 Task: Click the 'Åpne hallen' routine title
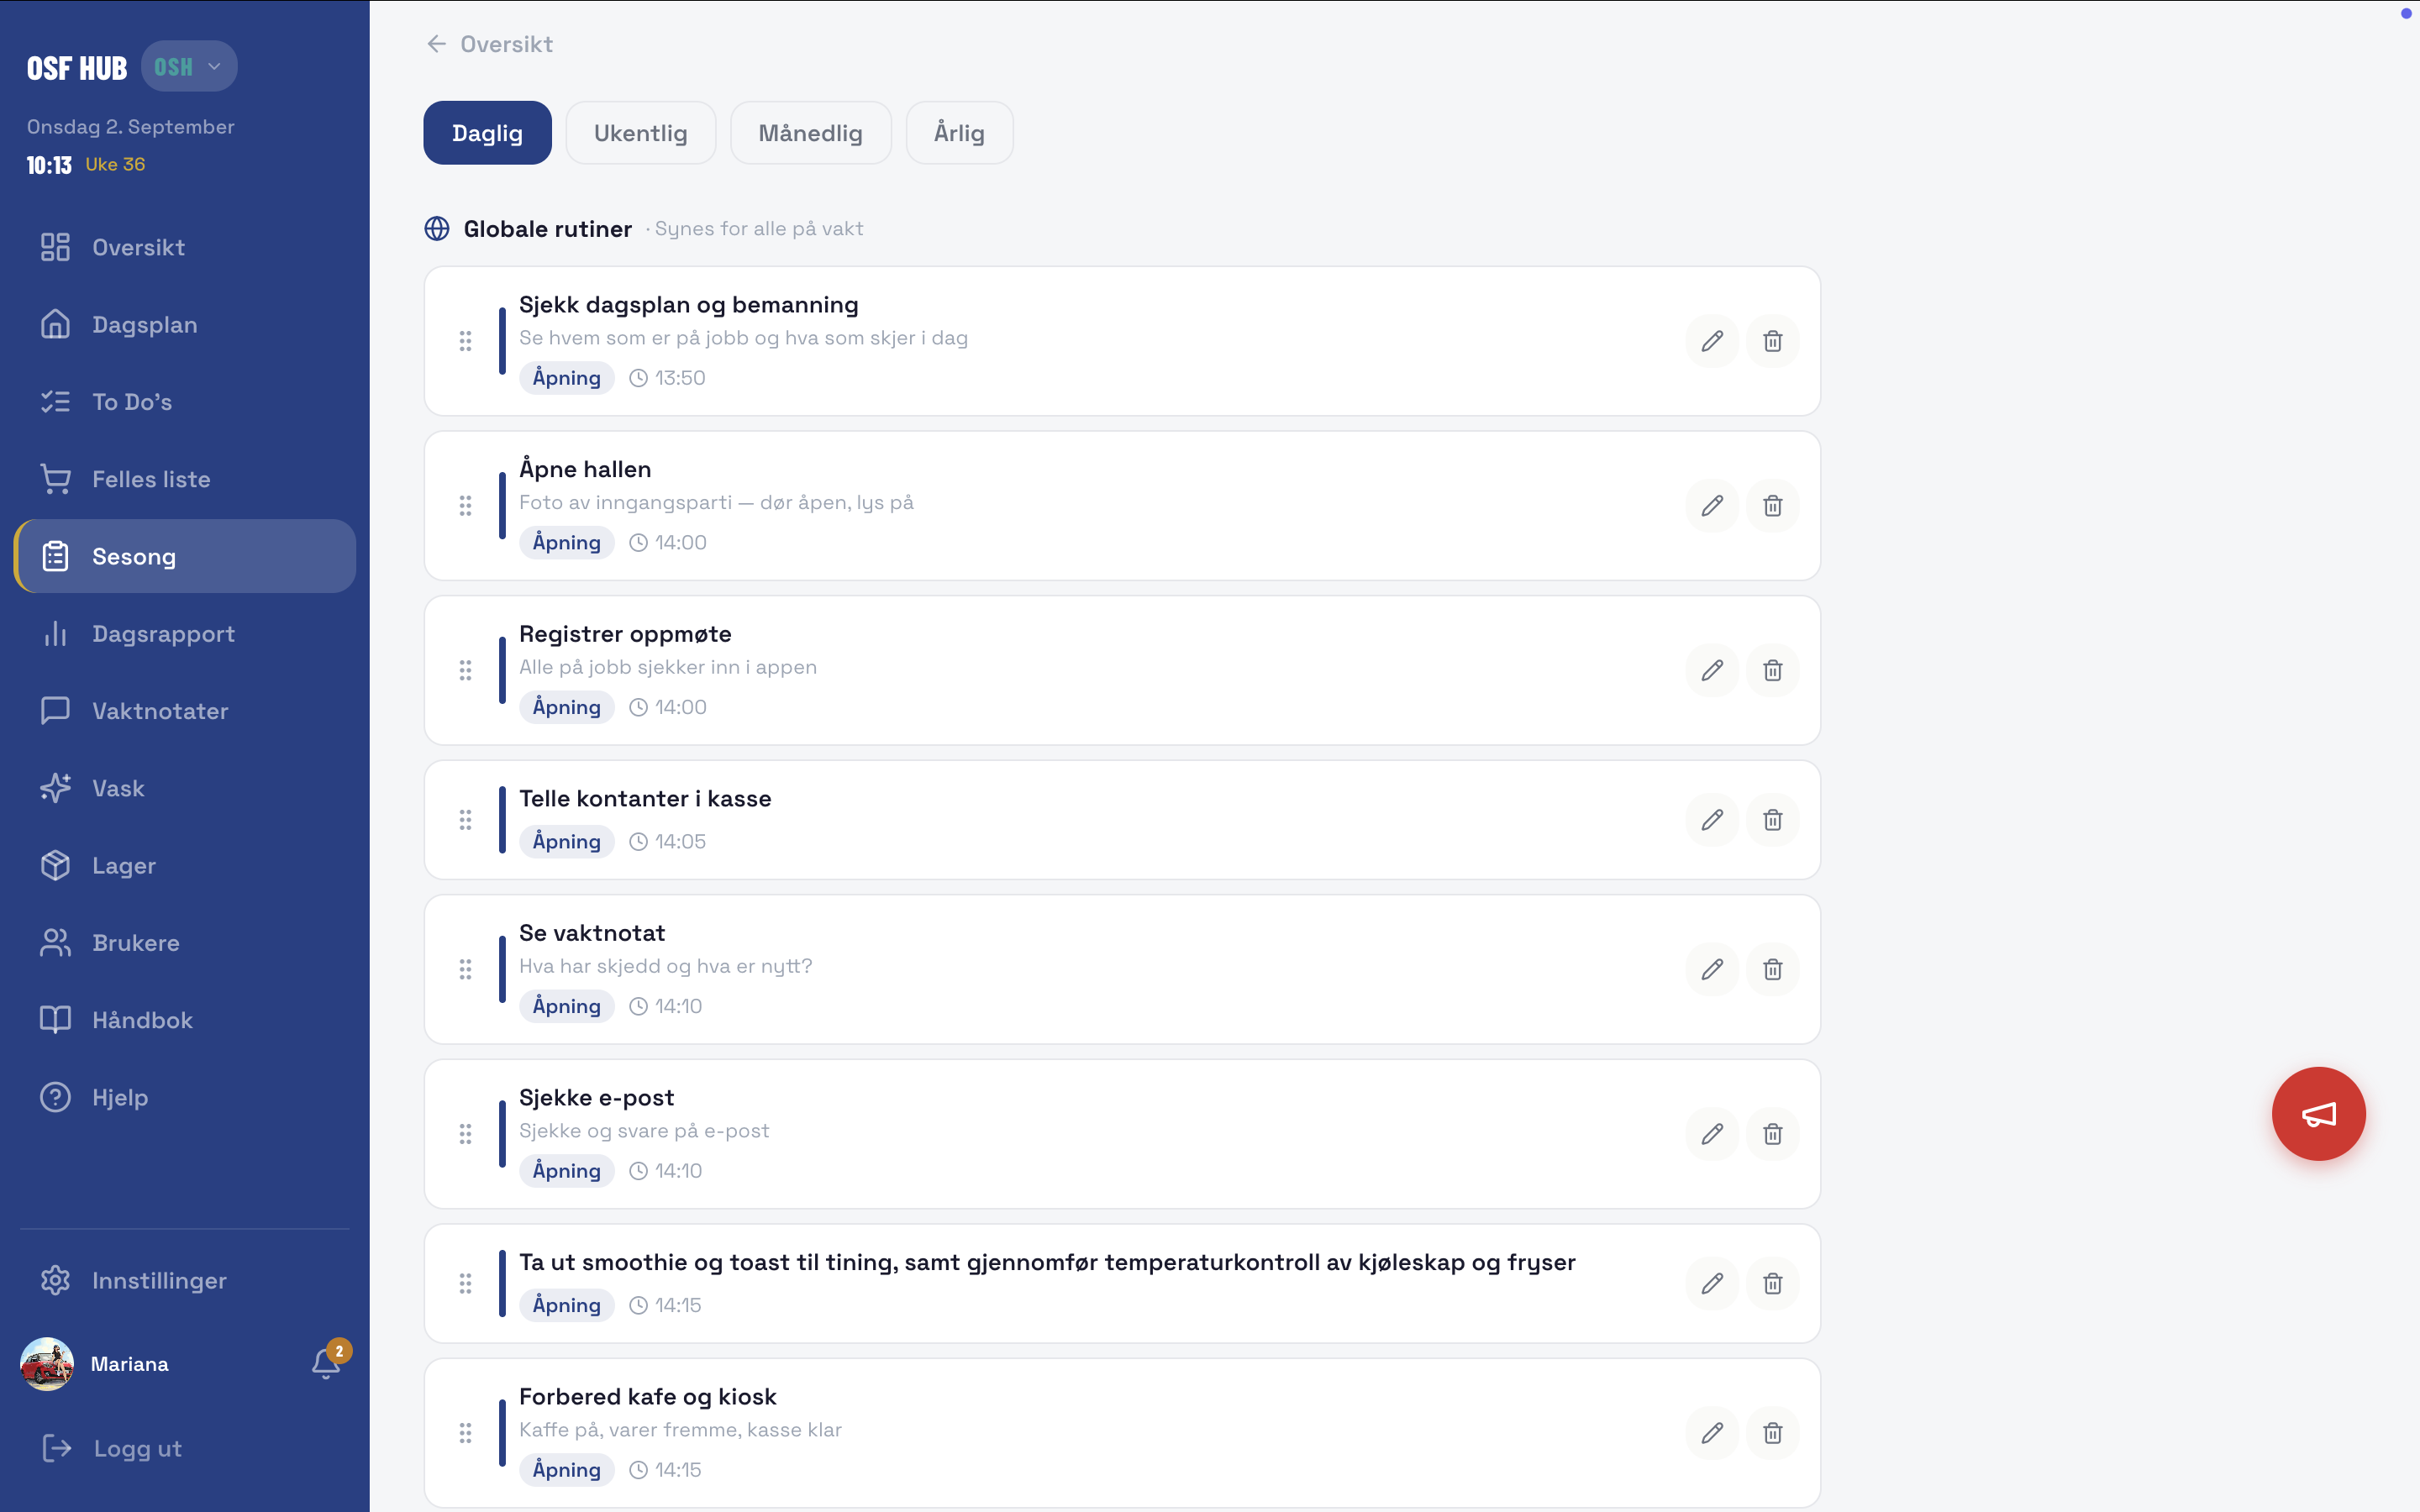585,469
